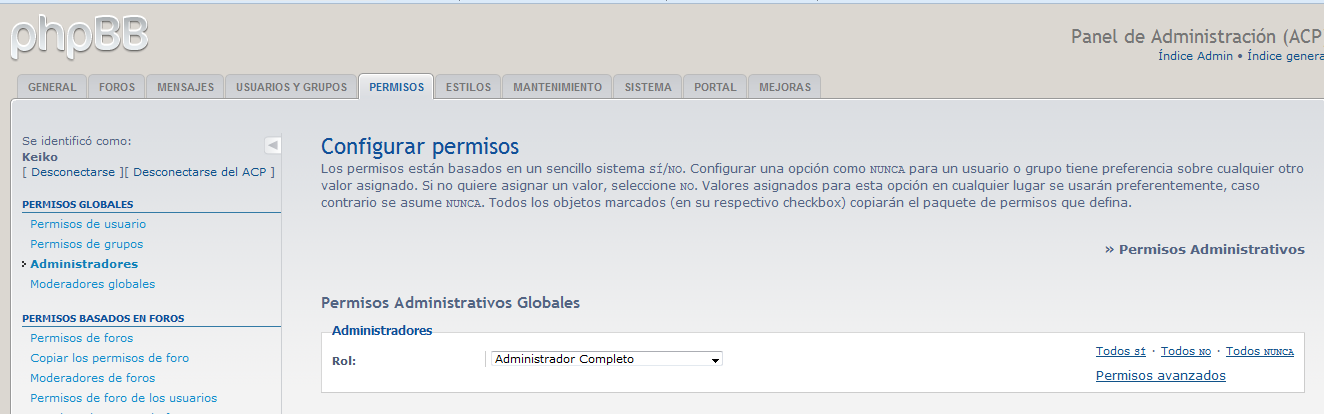Click Desconectarse del ACP link
Screen dimensions: 1324x414
click(200, 172)
